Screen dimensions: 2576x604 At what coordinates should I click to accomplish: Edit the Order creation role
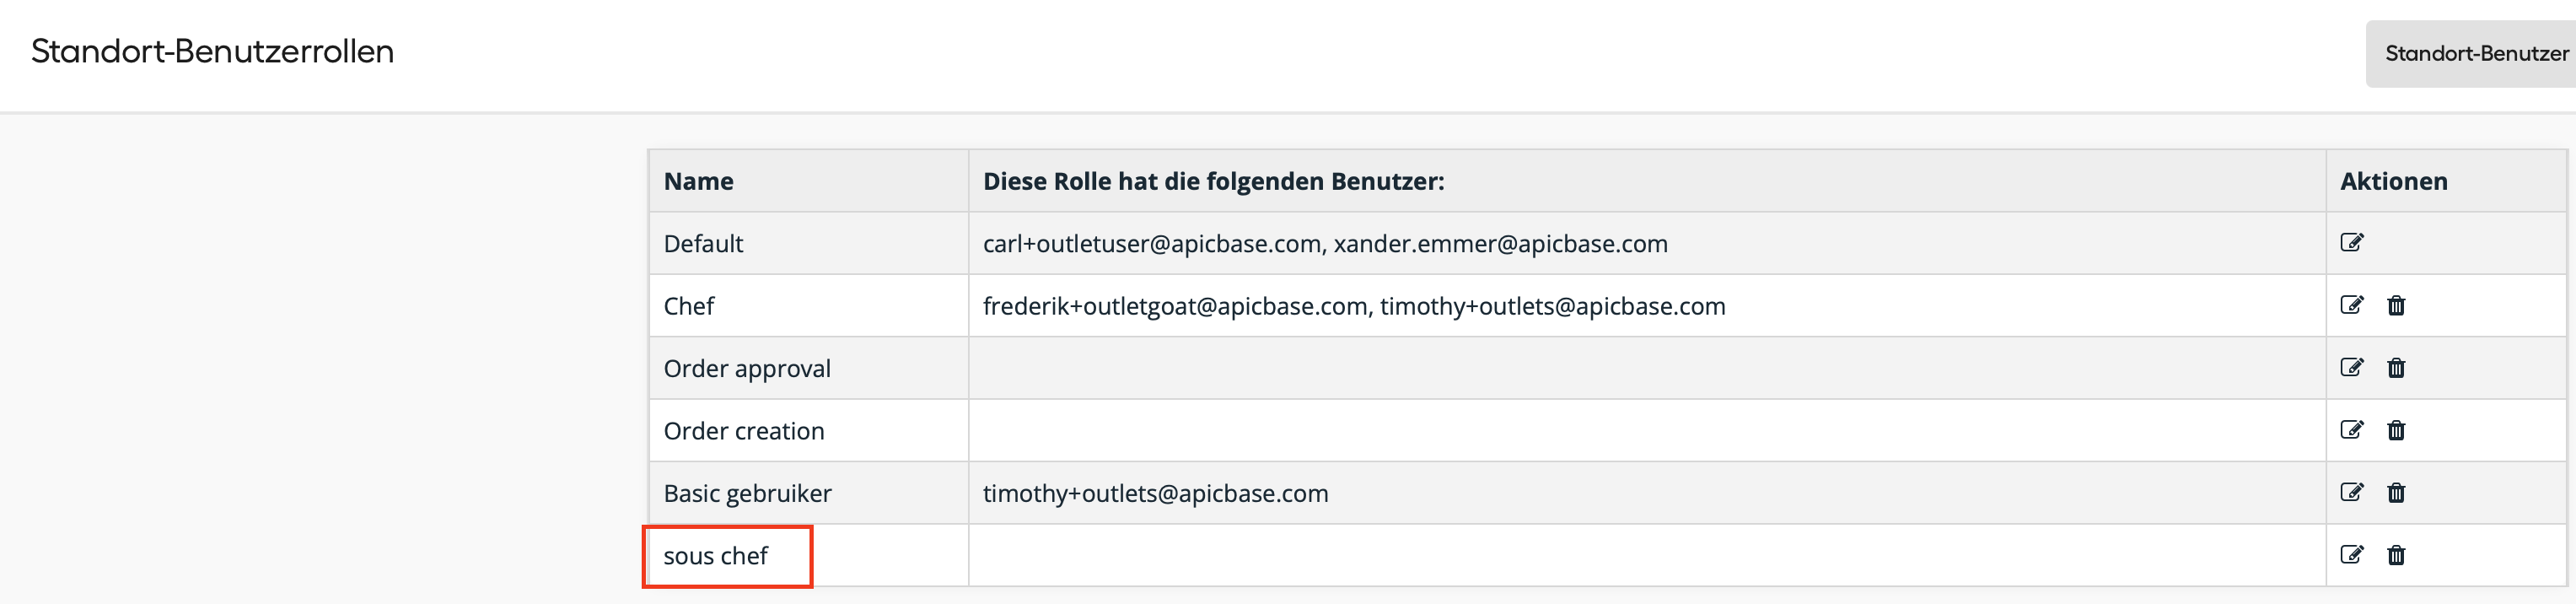coord(2351,430)
